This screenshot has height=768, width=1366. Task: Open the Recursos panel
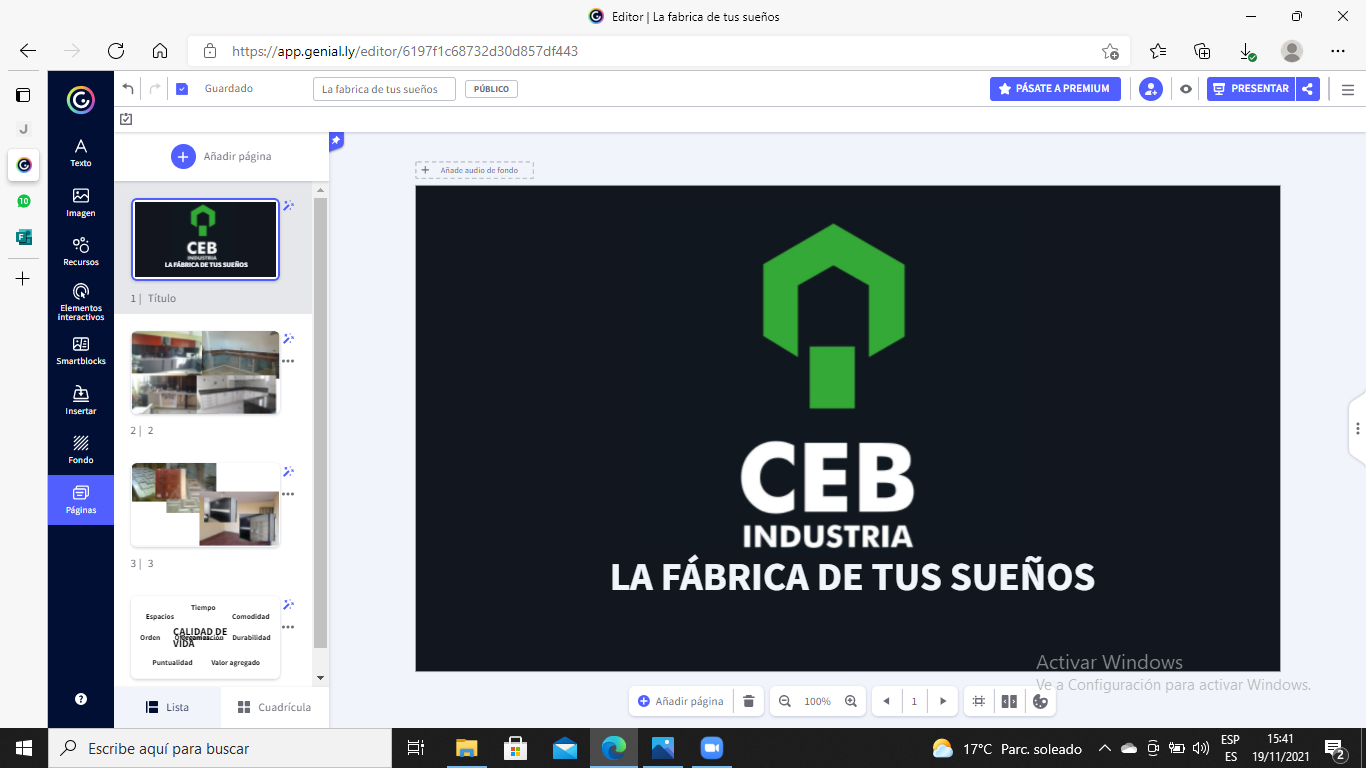[x=80, y=252]
